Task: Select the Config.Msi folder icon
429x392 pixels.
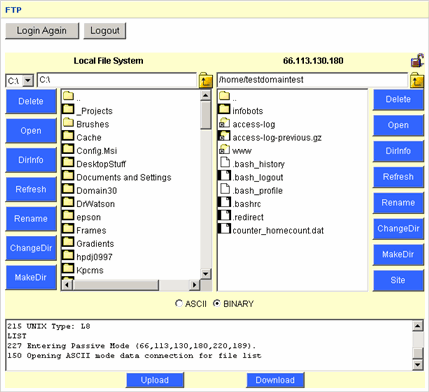Action: pyautogui.click(x=68, y=149)
